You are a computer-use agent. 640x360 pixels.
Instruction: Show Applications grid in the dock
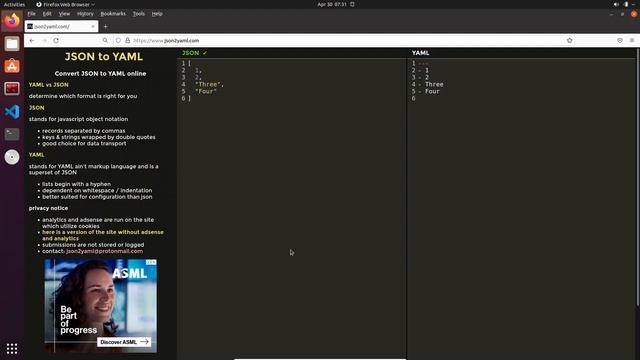[12, 348]
